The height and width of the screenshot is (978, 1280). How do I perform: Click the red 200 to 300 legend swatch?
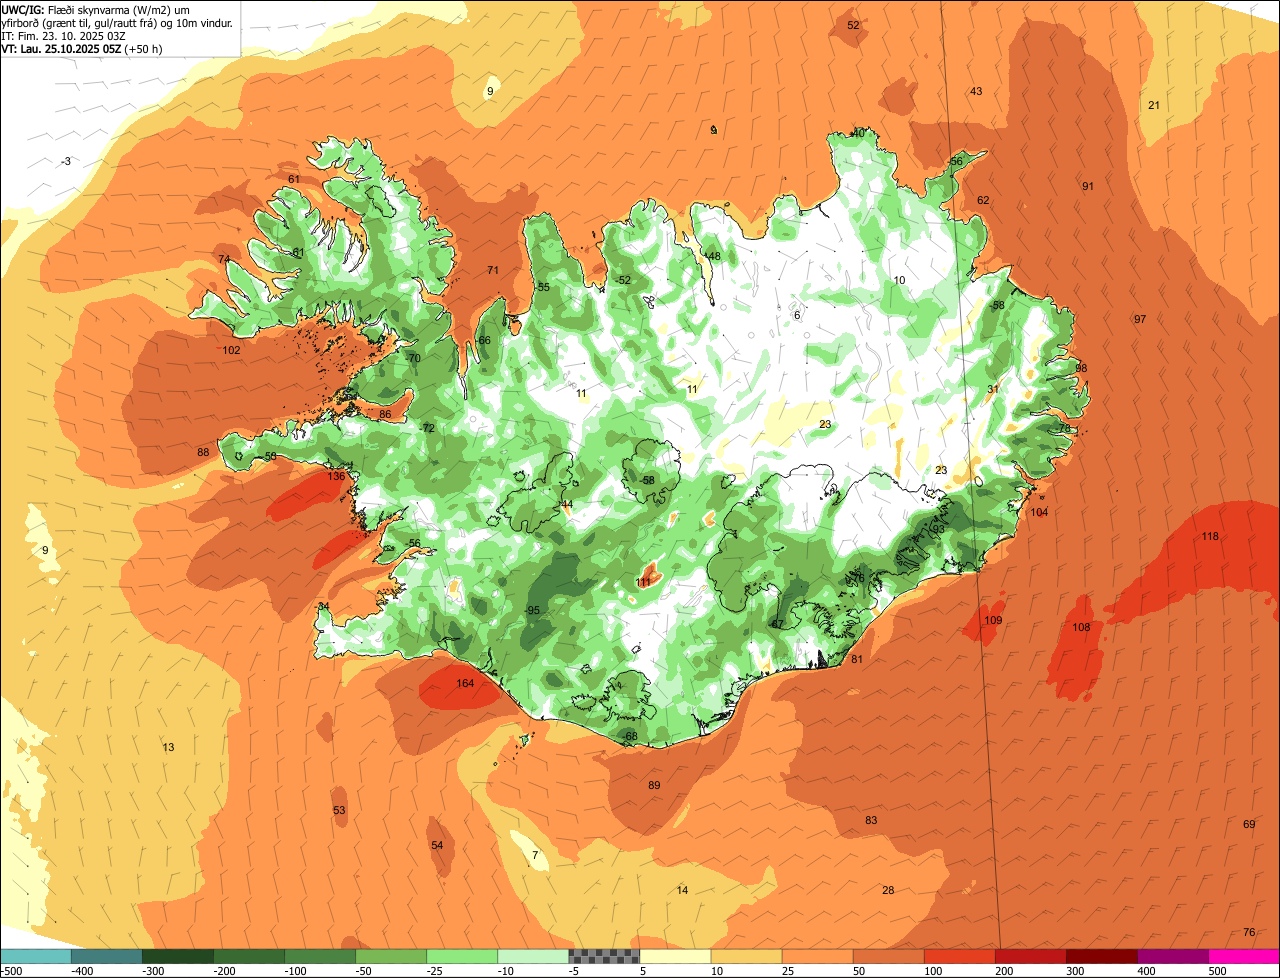[1030, 956]
